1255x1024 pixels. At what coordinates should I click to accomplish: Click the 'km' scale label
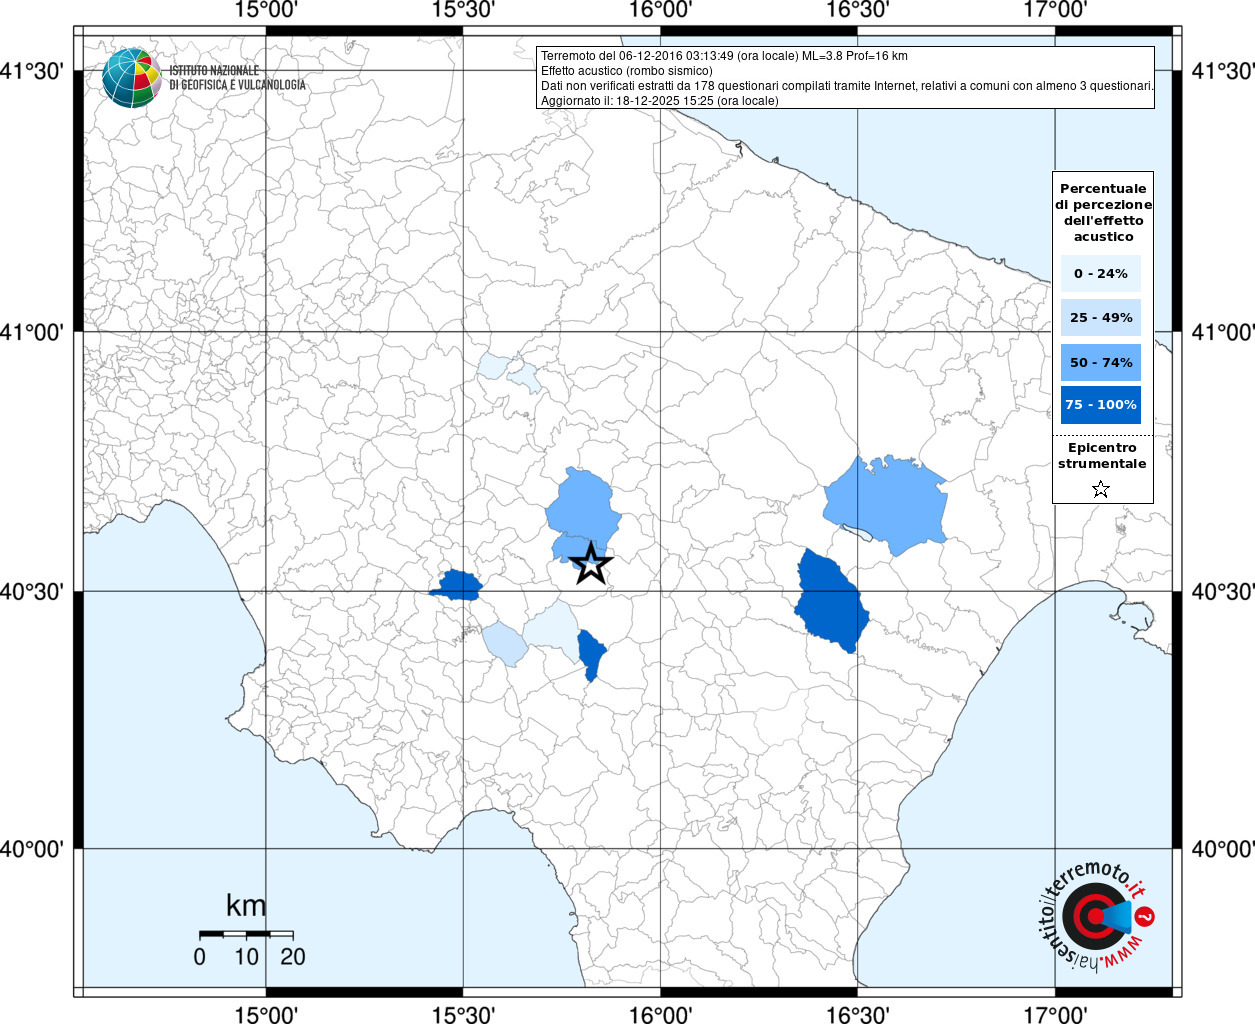tap(246, 906)
